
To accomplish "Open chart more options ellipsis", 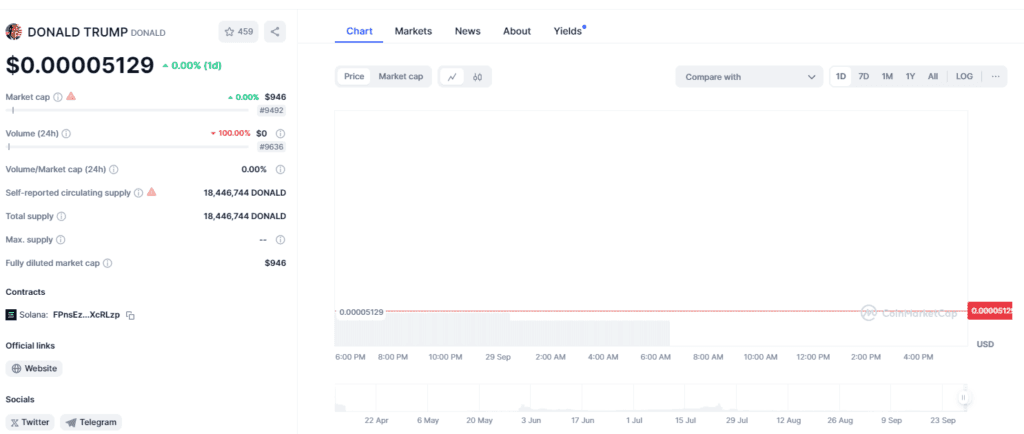I will [x=995, y=76].
